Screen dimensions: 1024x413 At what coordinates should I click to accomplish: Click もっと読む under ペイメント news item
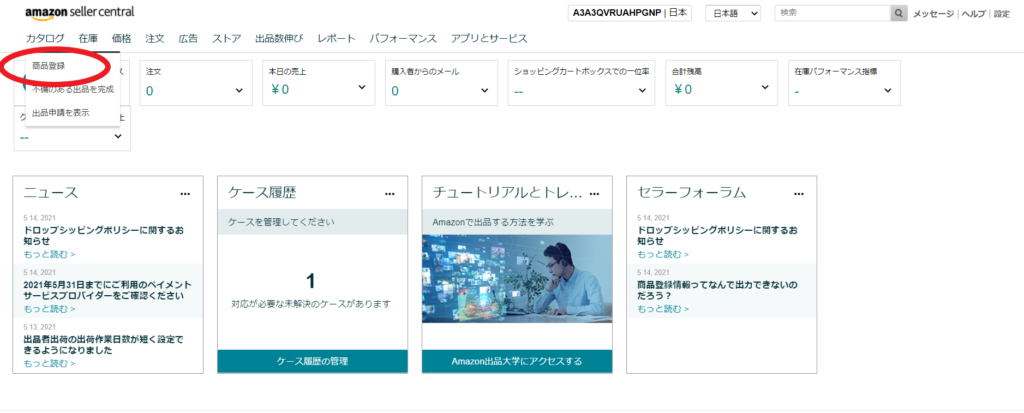pos(49,308)
